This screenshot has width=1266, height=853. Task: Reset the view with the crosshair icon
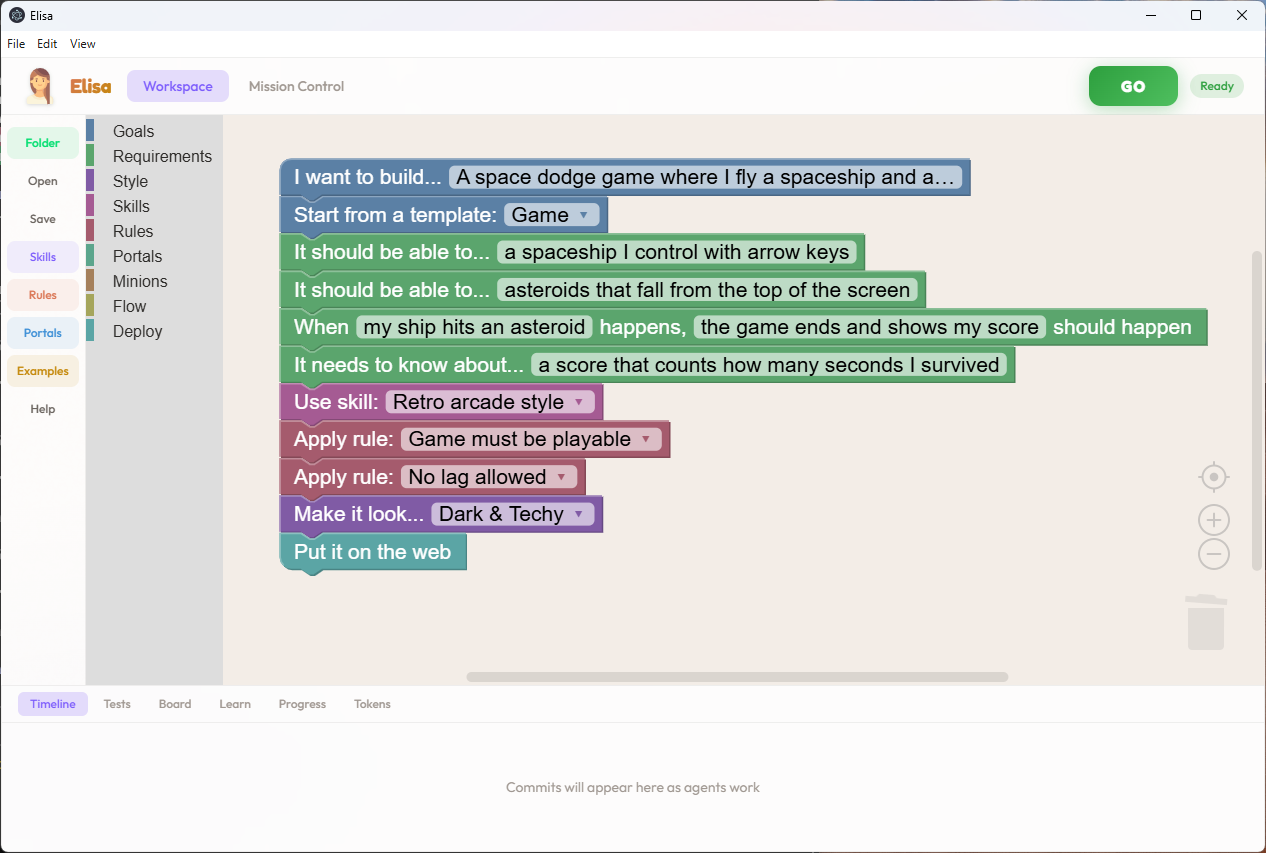(1213, 477)
